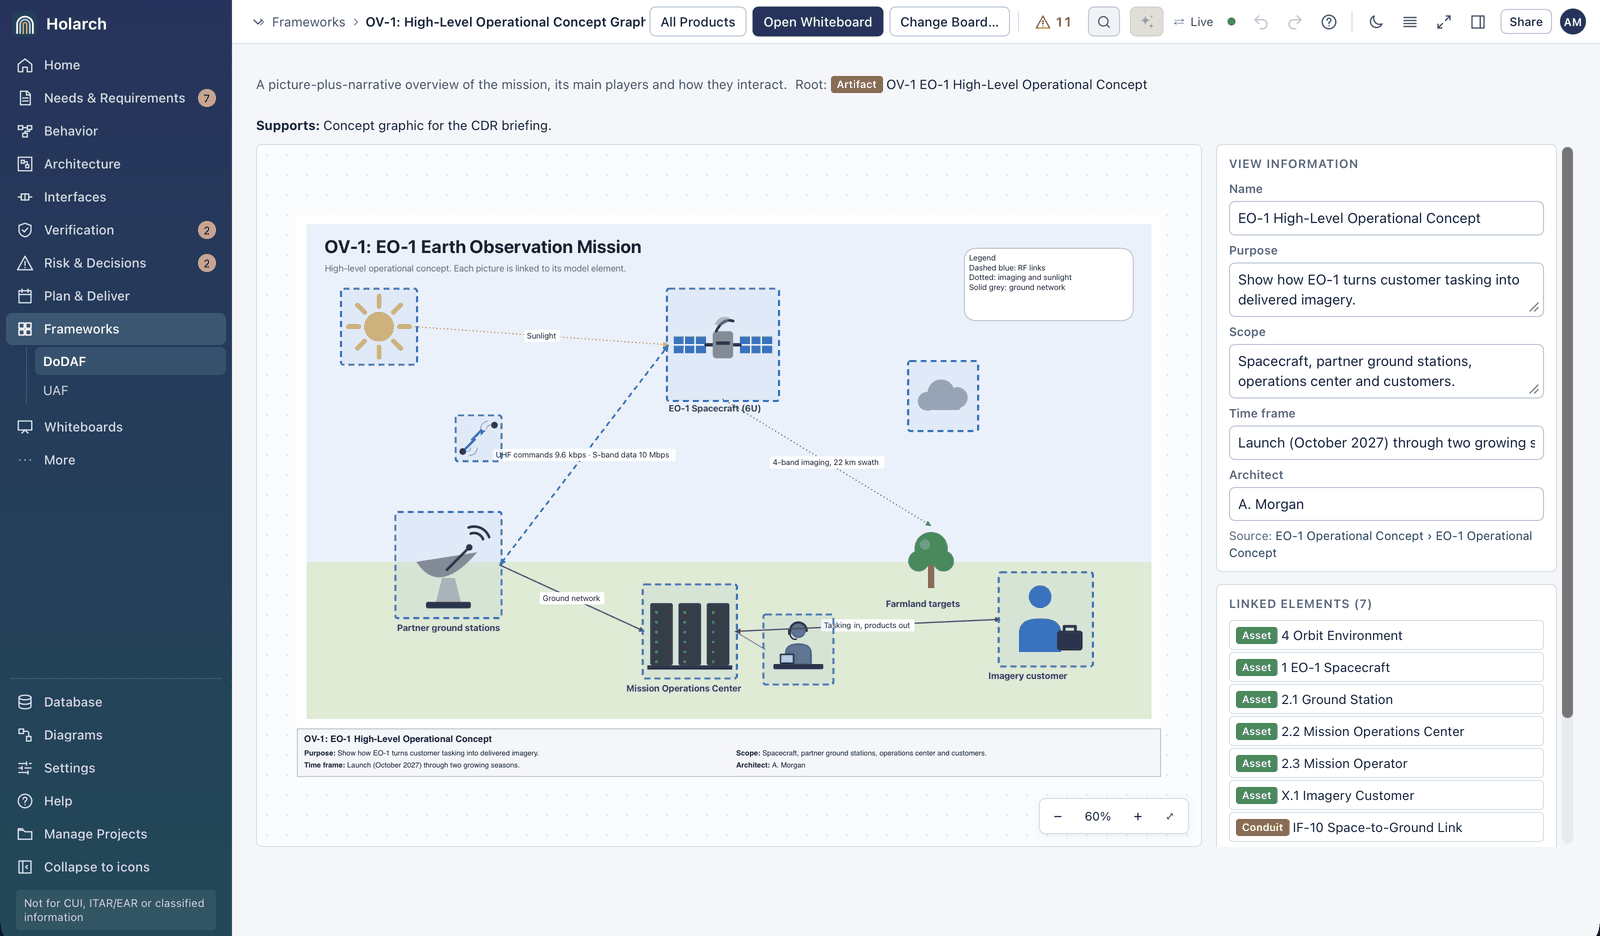Zoom in with the plus button
This screenshot has height=936, width=1600.
click(1138, 817)
